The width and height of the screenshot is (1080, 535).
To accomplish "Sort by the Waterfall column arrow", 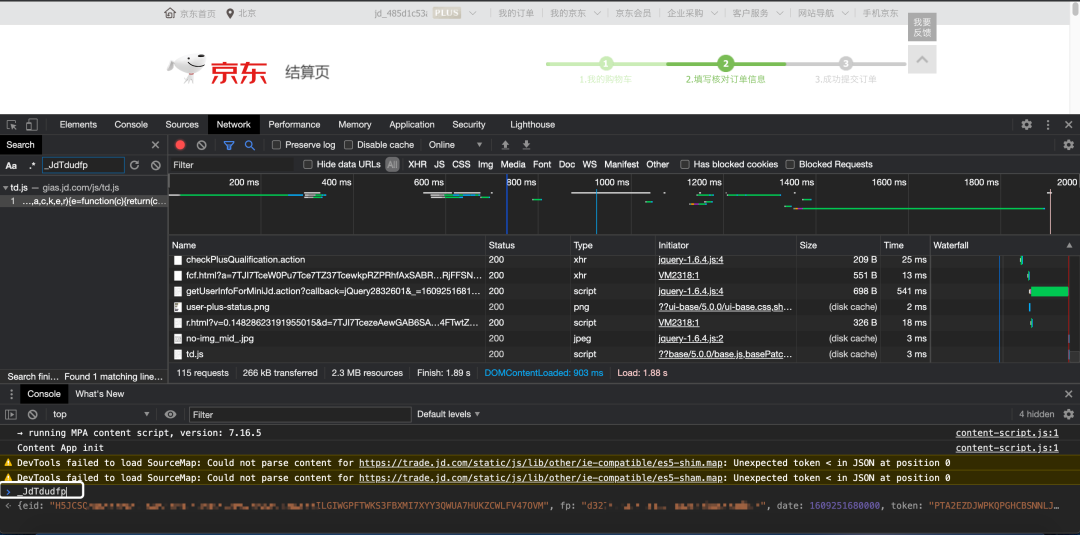I will pyautogui.click(x=1069, y=245).
